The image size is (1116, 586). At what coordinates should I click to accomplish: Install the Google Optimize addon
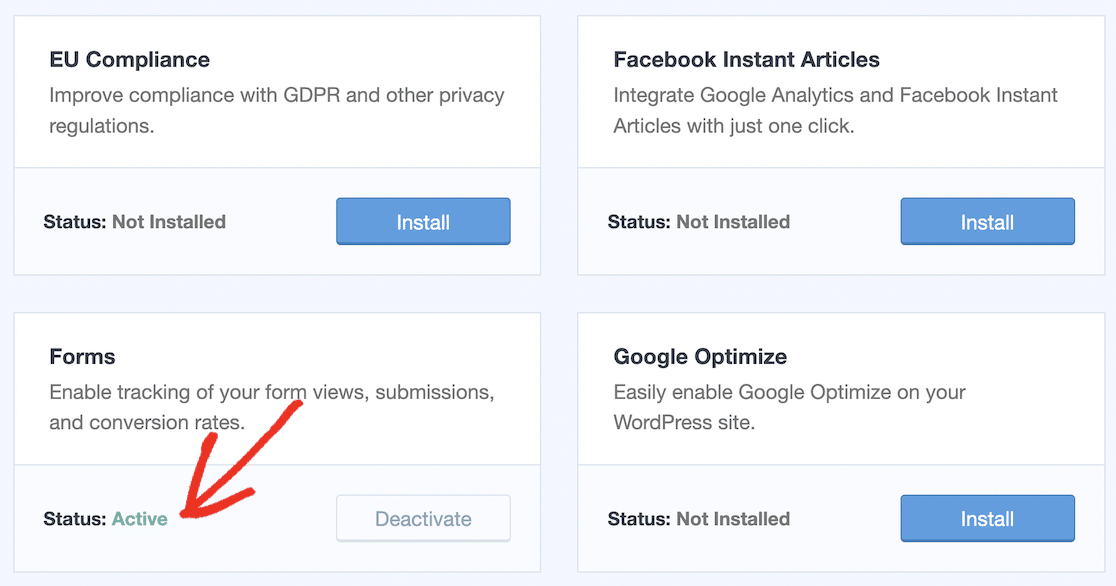987,518
